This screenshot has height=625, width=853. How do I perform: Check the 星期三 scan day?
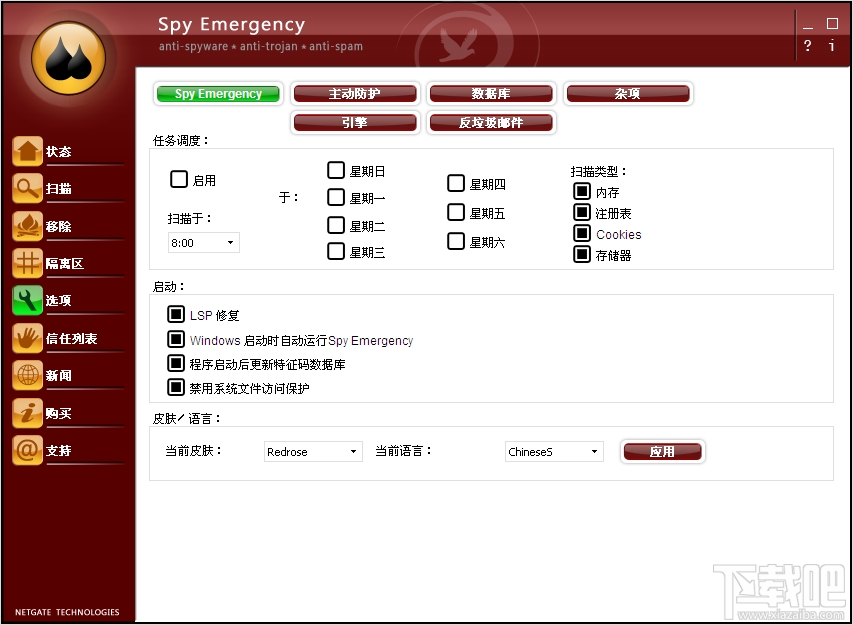tap(335, 251)
